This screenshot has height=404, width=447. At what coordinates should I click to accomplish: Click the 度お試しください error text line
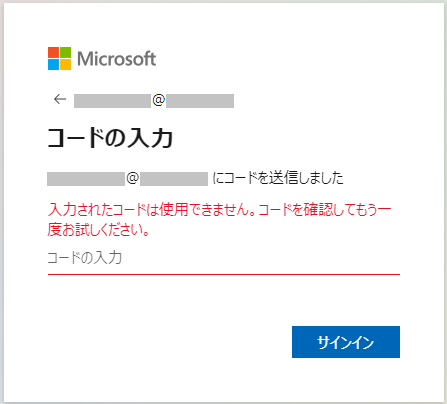(x=98, y=229)
